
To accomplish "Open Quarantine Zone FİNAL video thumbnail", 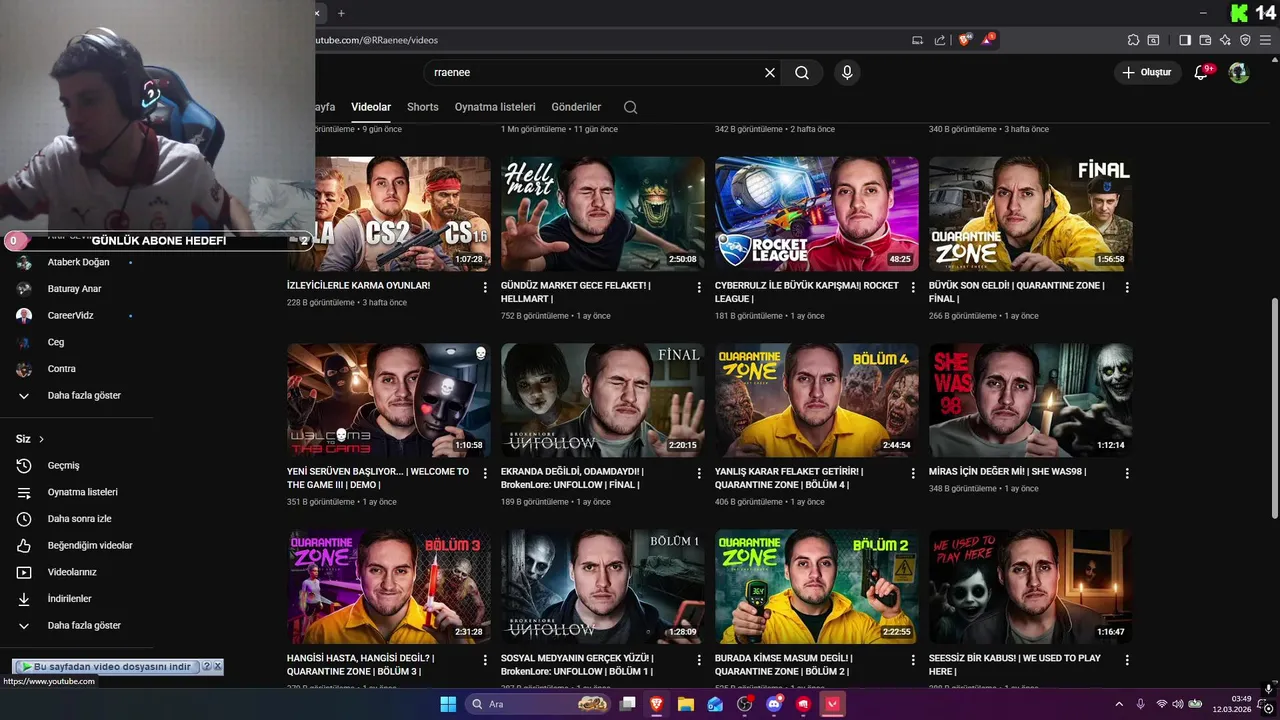I will (x=1031, y=213).
